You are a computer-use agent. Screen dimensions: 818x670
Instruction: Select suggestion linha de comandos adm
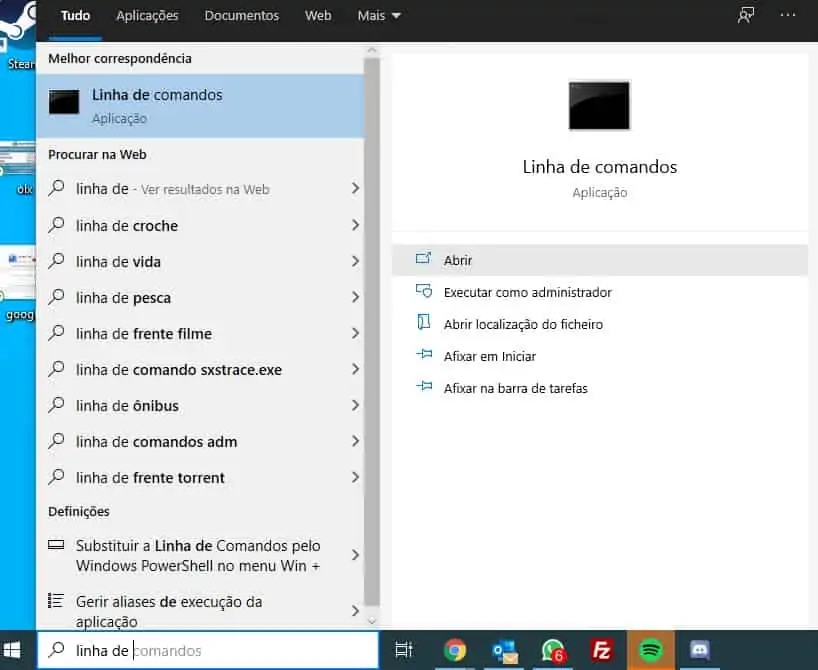pos(200,441)
